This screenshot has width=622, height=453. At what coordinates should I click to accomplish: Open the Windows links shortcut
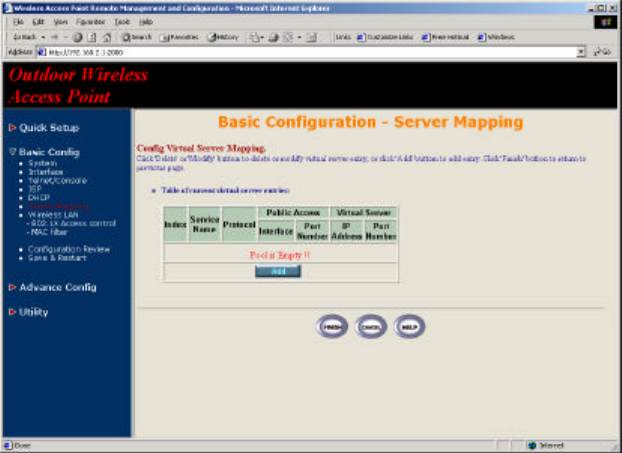496,37
